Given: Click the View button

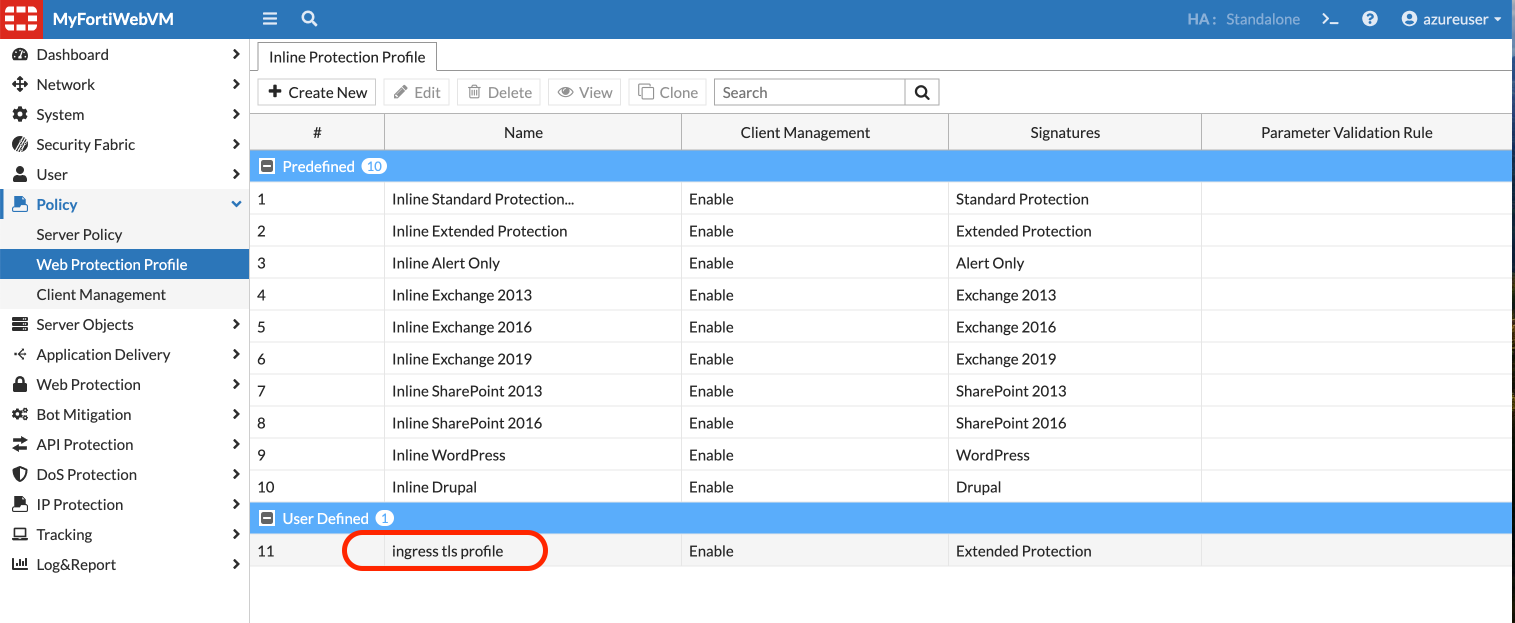Looking at the screenshot, I should pyautogui.click(x=585, y=92).
